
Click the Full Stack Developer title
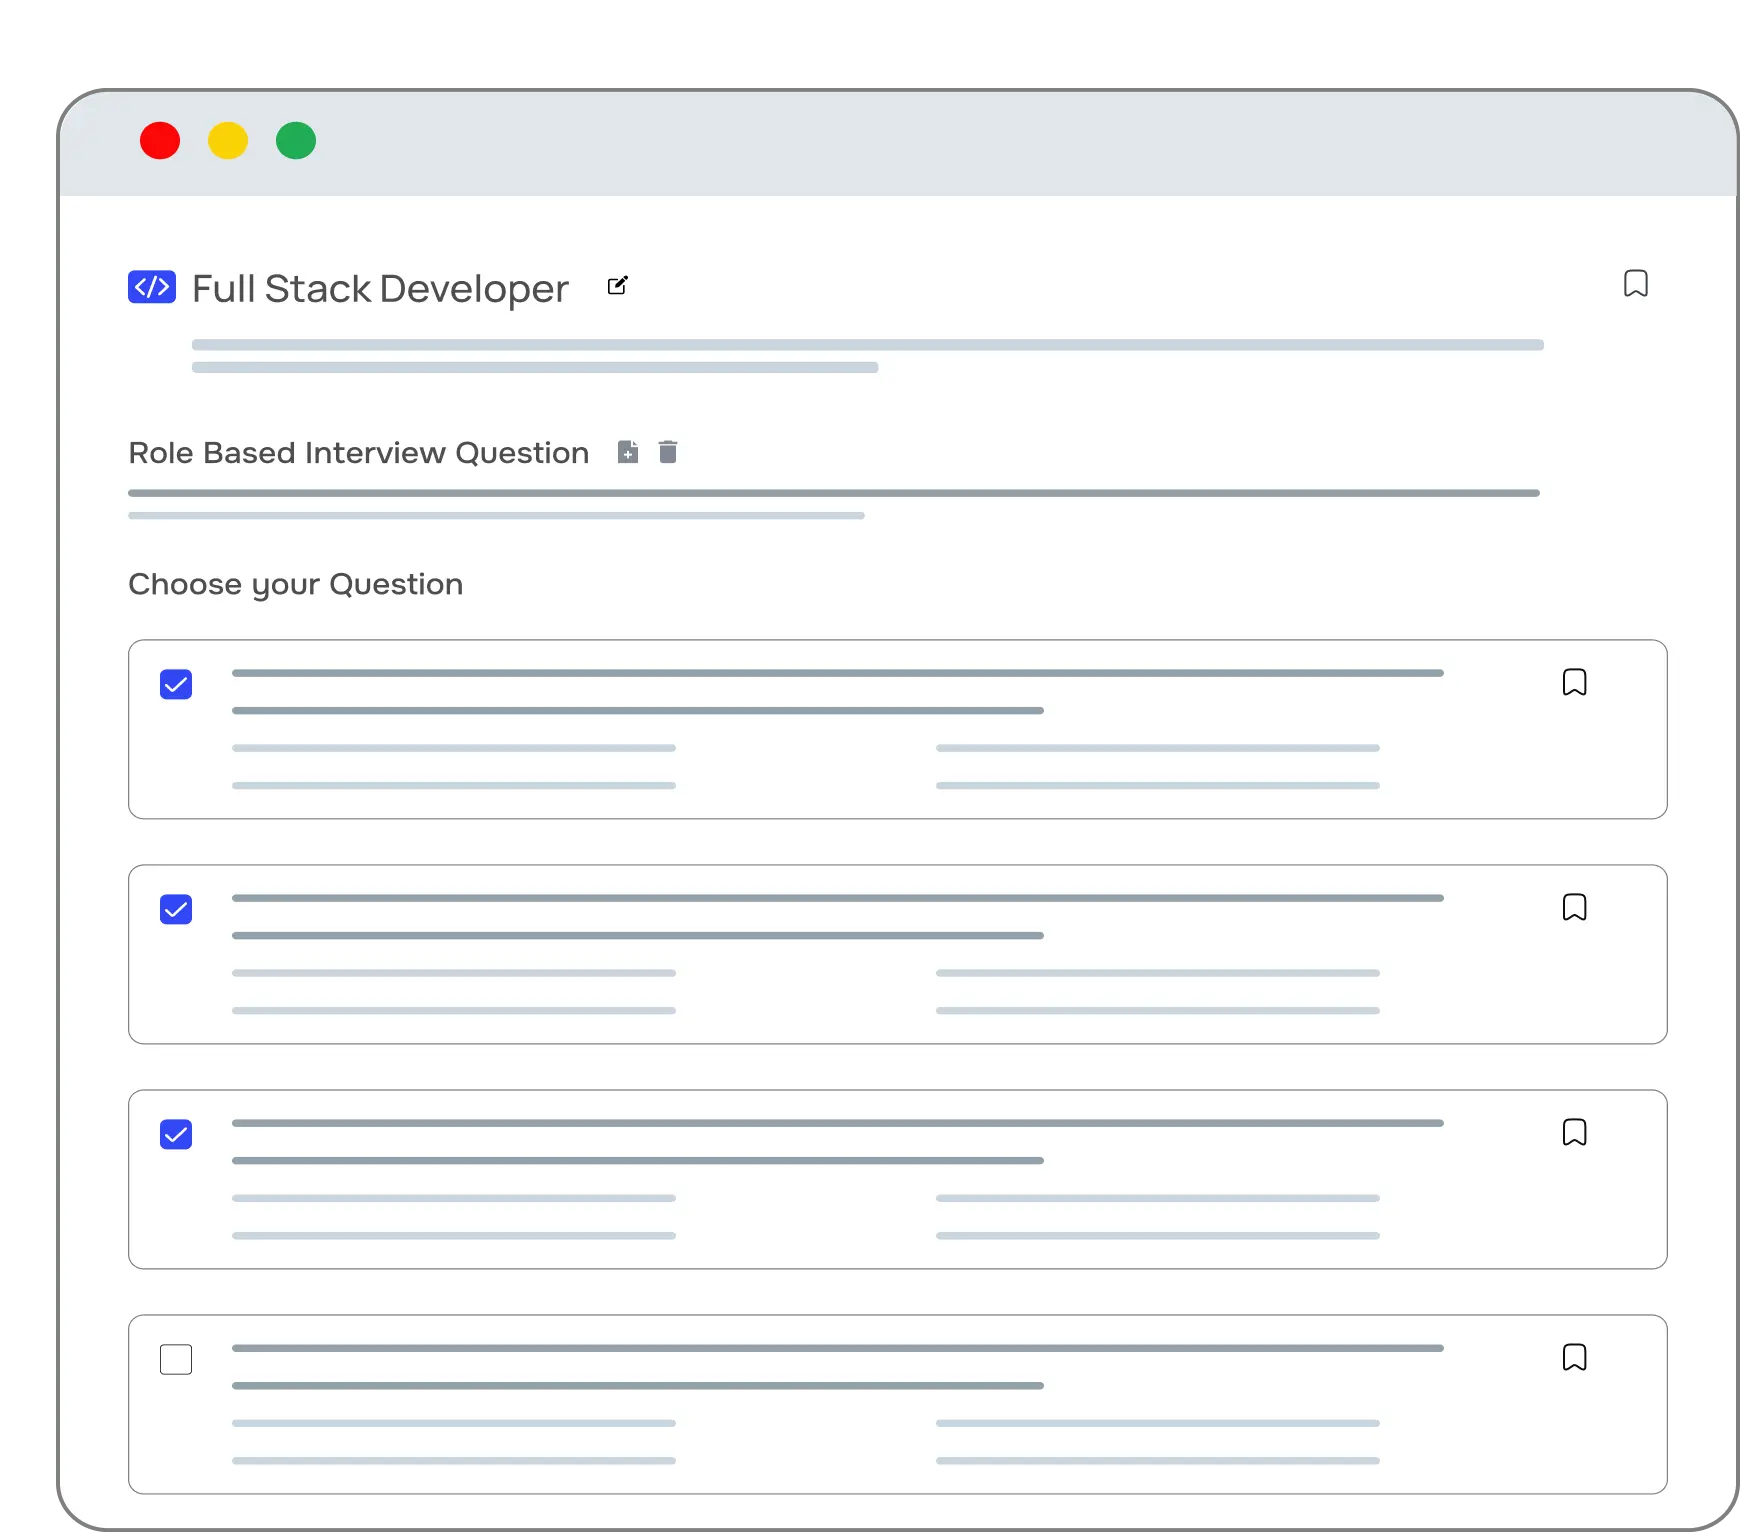tap(380, 288)
